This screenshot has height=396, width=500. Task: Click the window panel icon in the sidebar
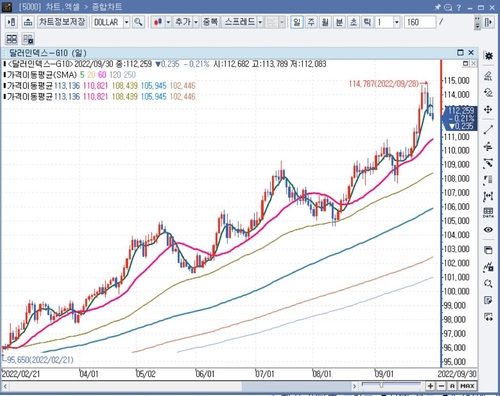tap(488, 250)
